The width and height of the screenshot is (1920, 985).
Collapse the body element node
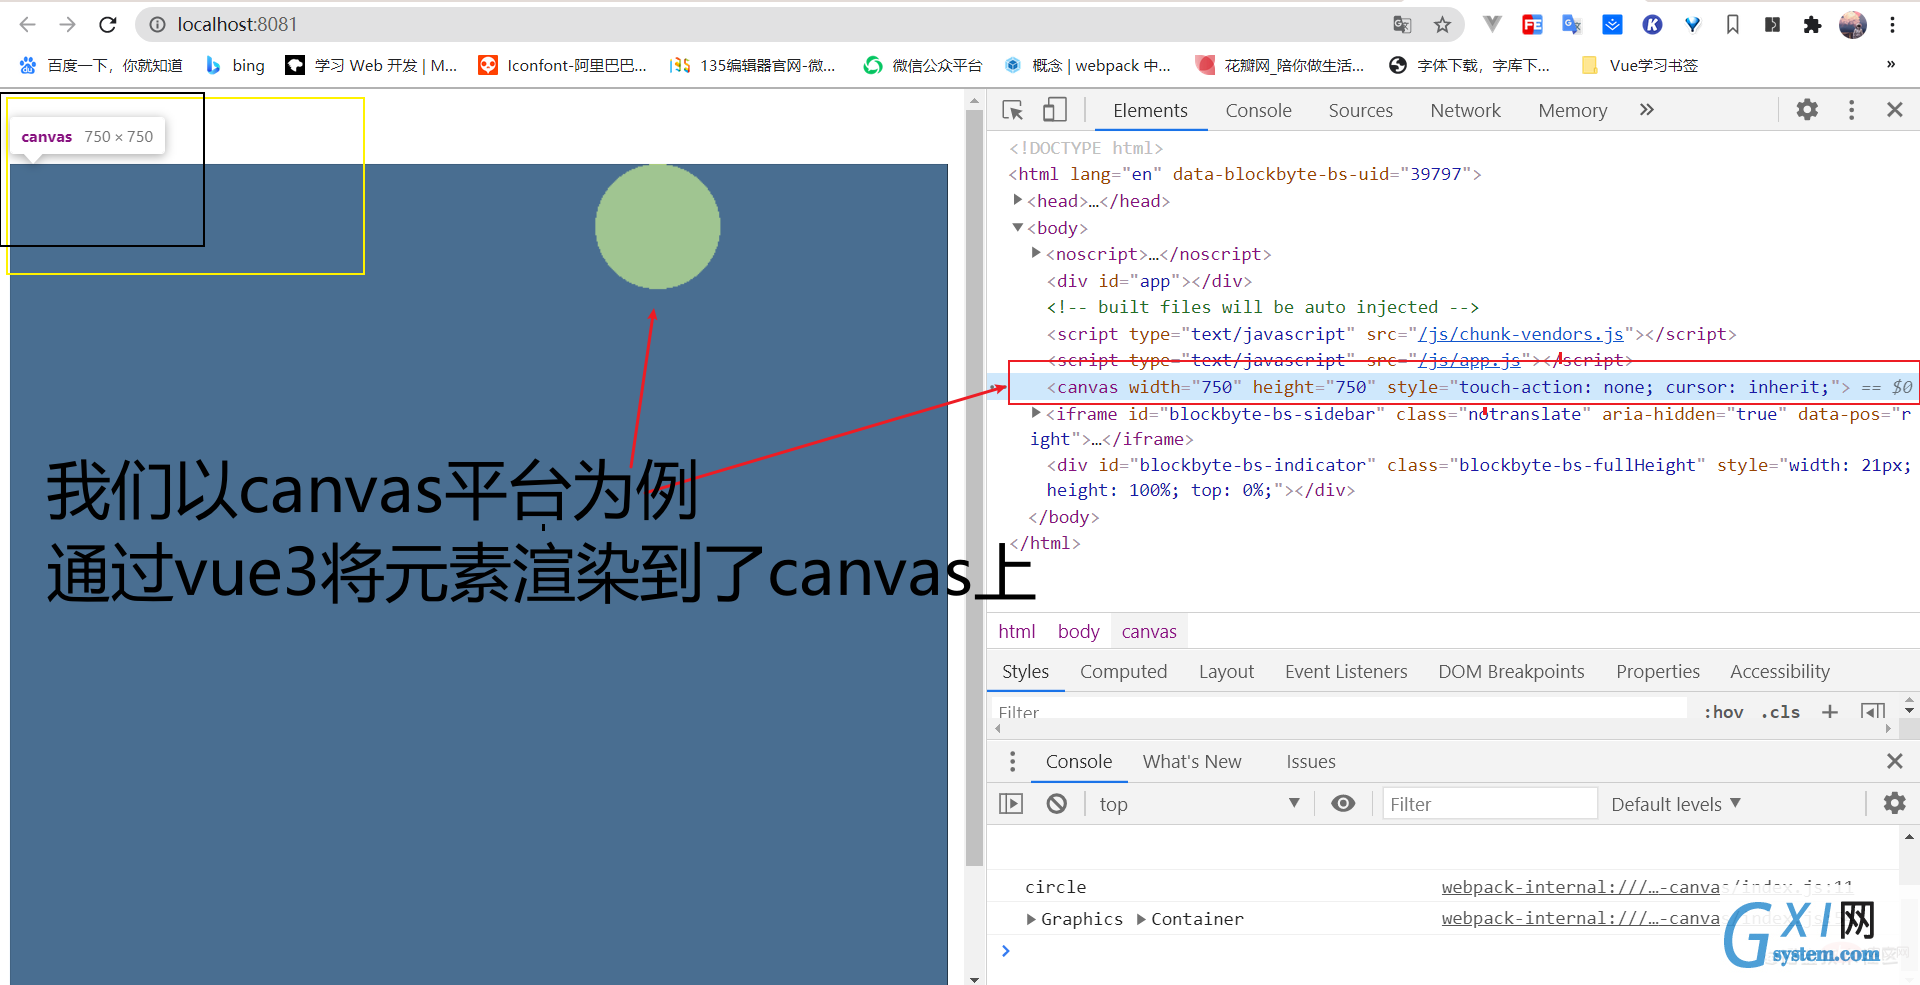pyautogui.click(x=1017, y=227)
